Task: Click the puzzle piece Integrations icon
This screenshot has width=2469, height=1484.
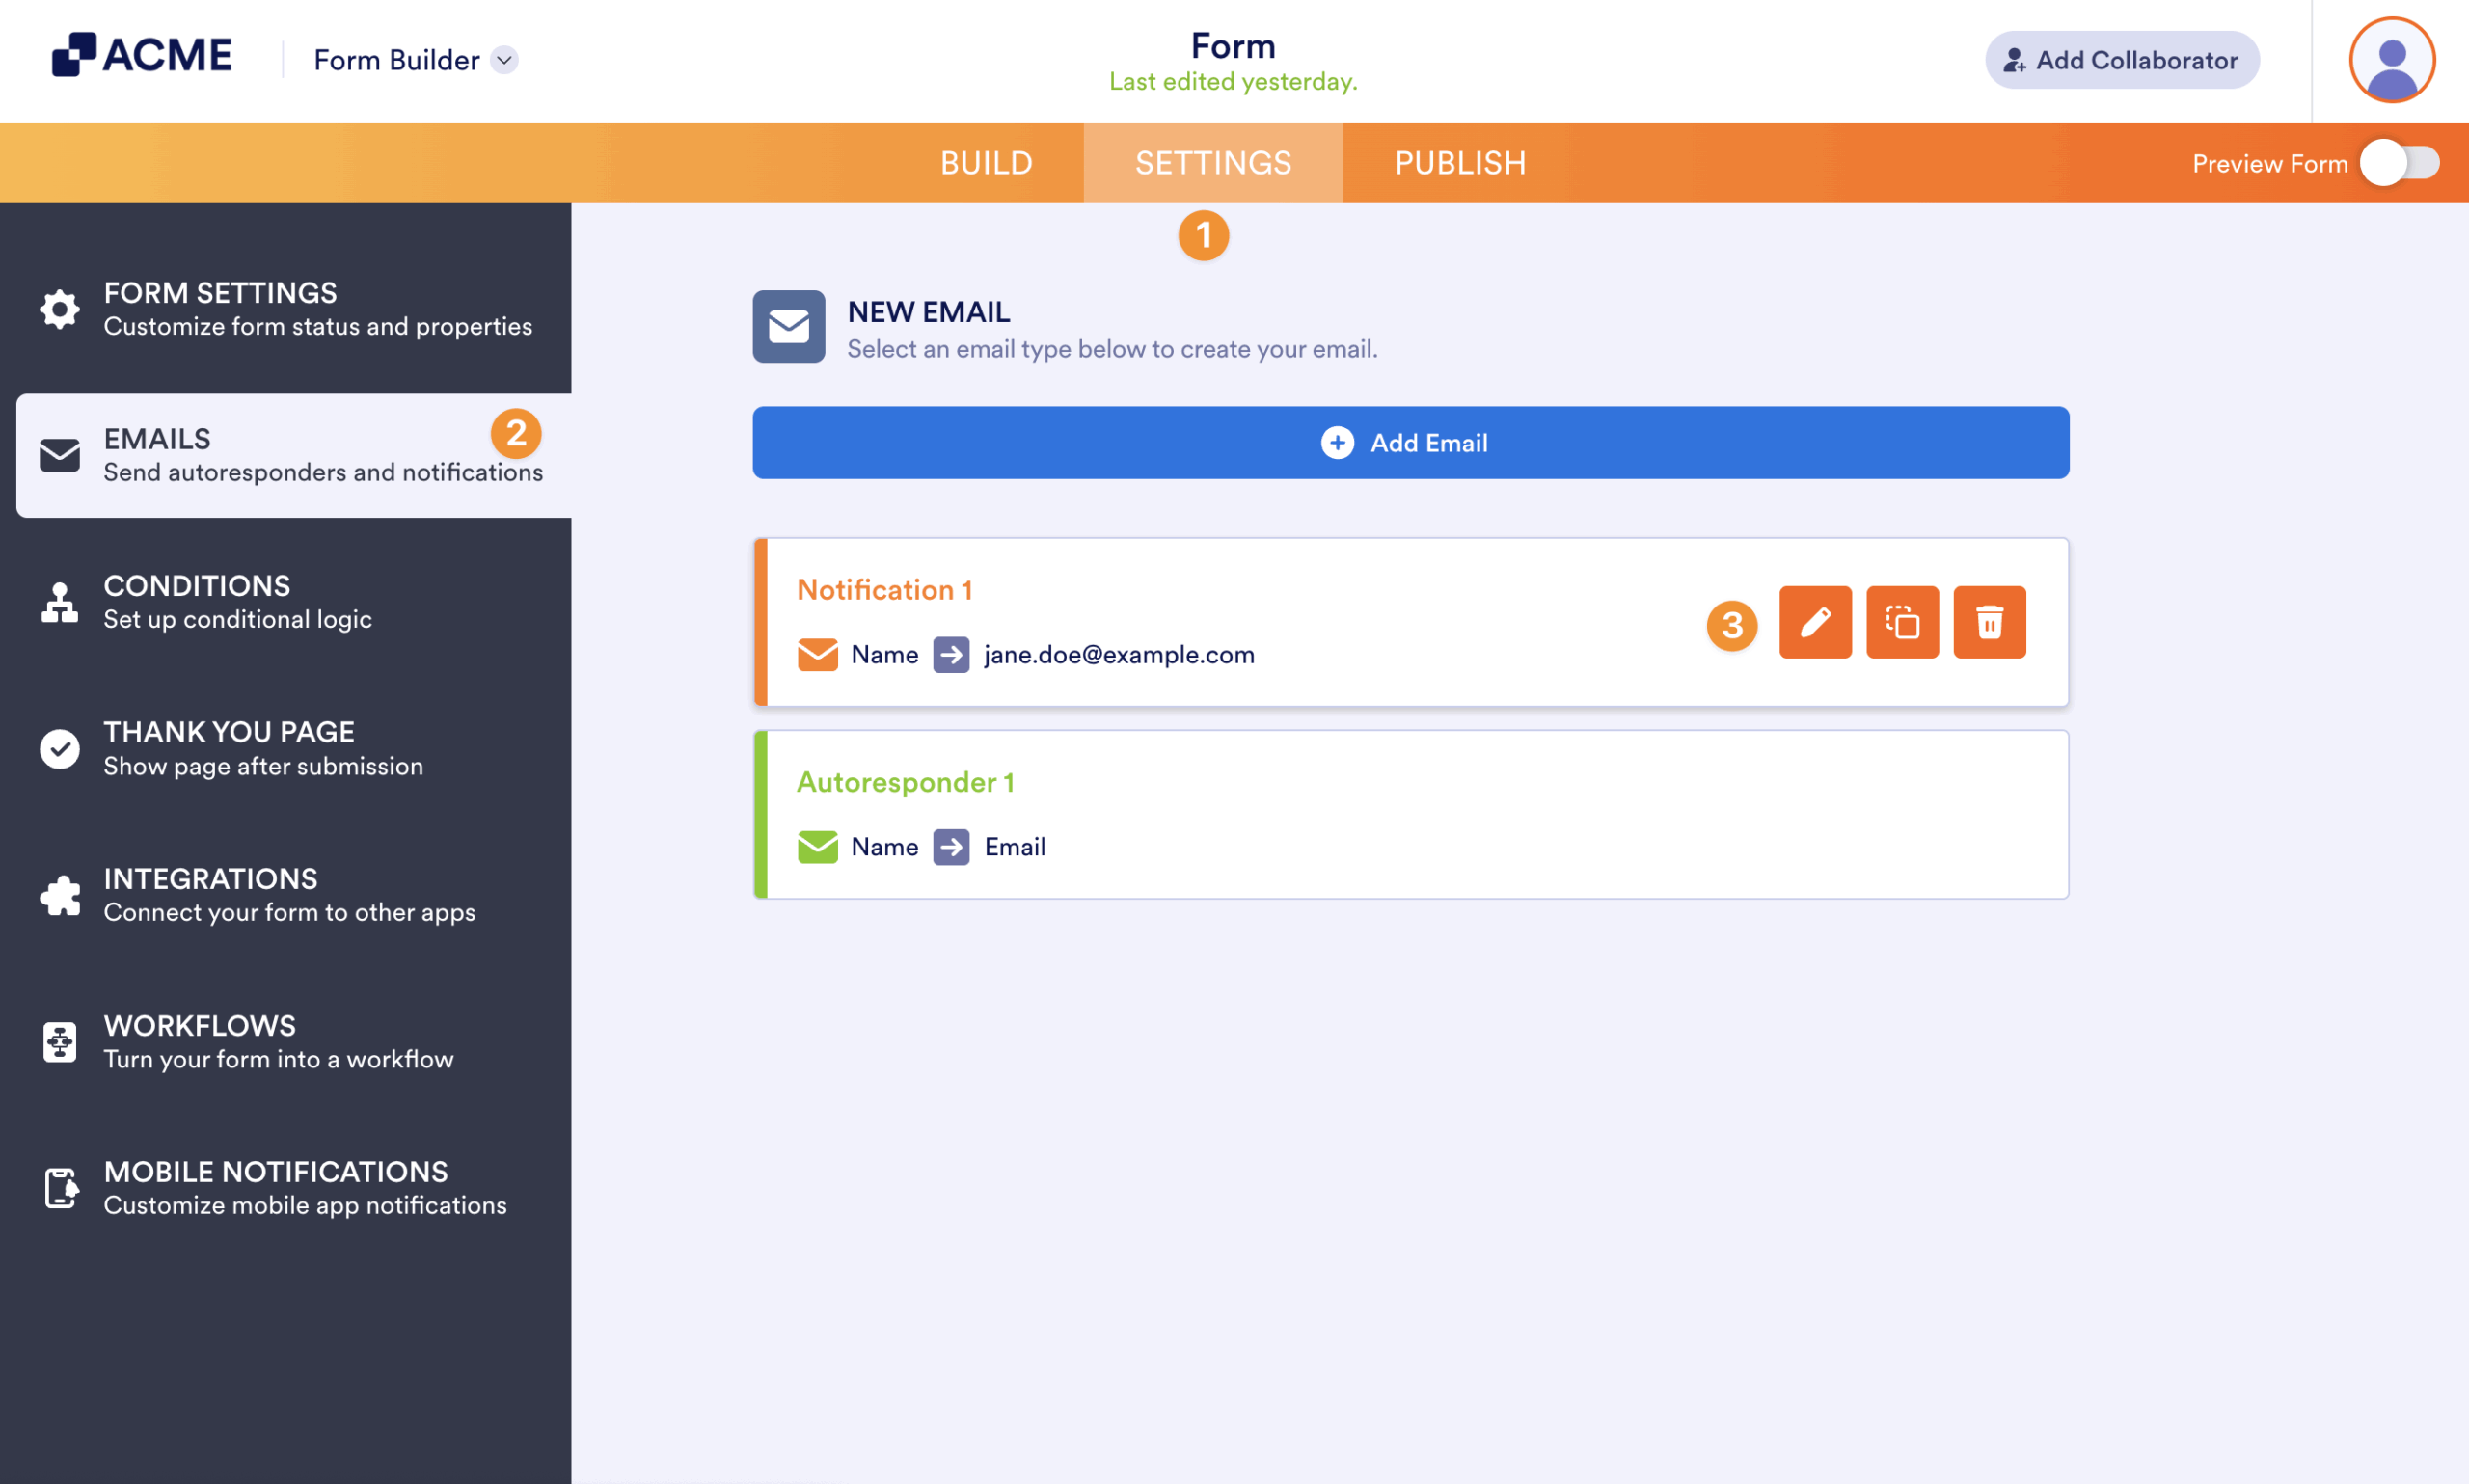Action: pyautogui.click(x=60, y=895)
